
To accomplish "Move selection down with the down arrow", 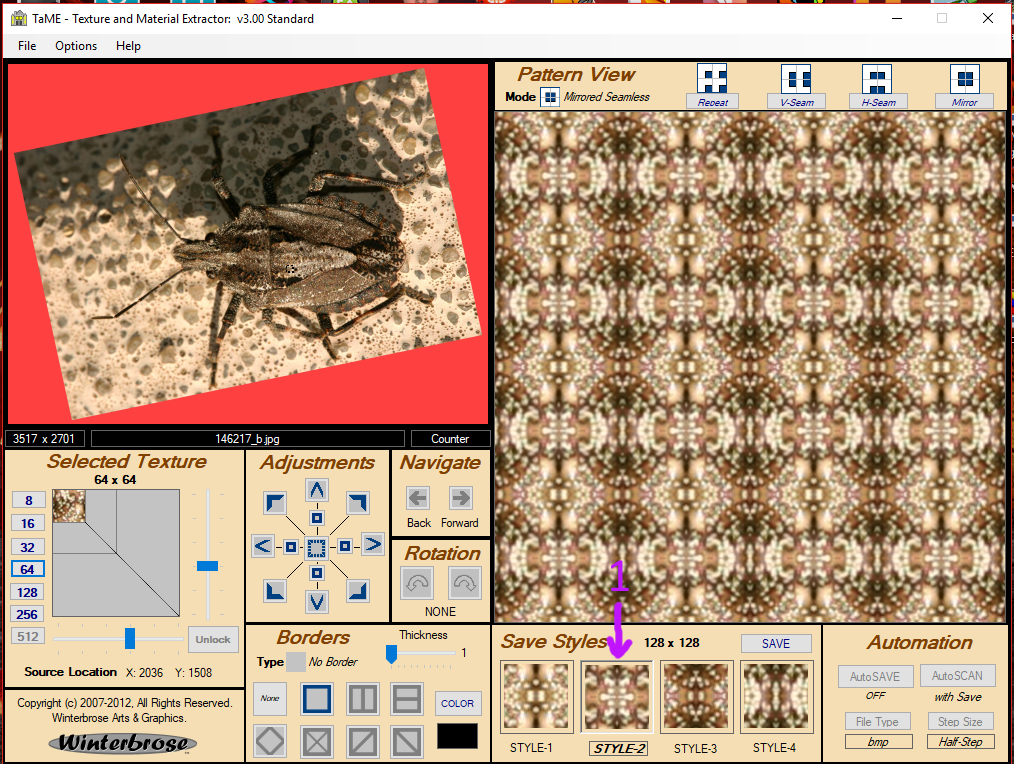I will click(x=317, y=602).
